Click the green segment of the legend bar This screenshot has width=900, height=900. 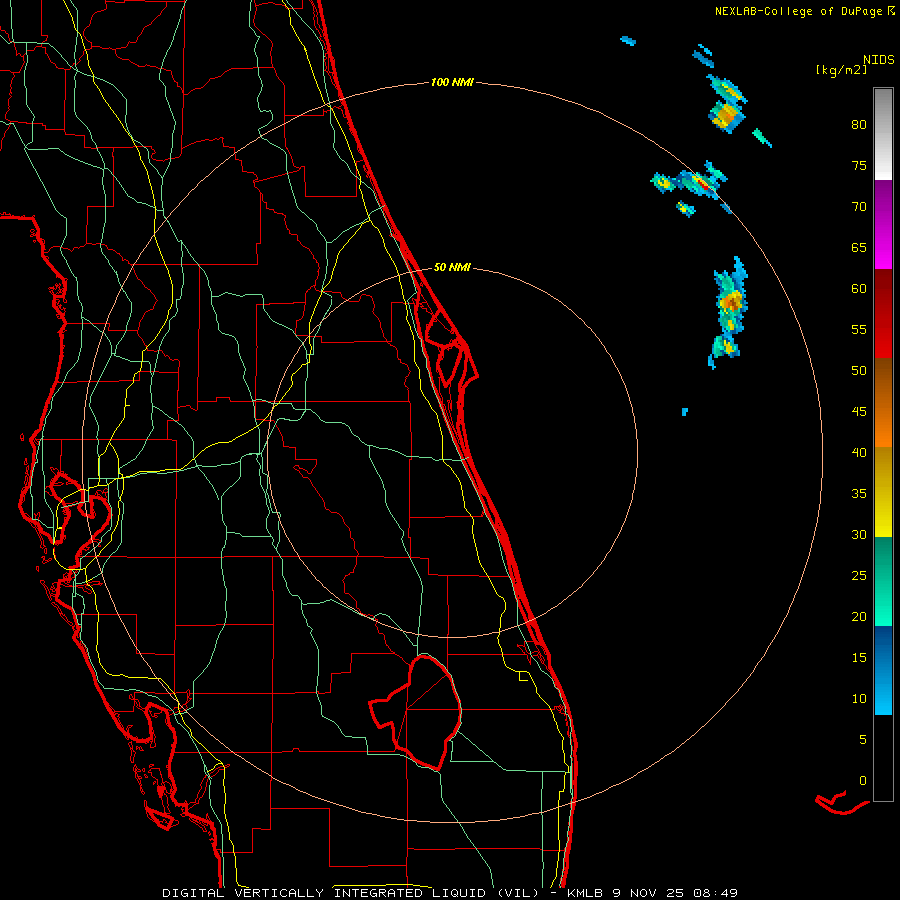(x=883, y=581)
